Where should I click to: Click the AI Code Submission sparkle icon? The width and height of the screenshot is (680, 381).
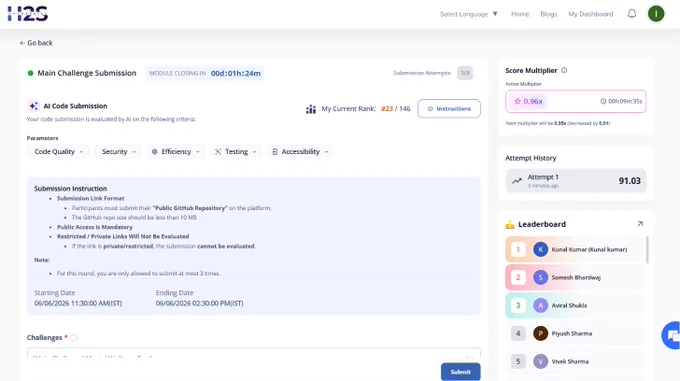click(33, 106)
